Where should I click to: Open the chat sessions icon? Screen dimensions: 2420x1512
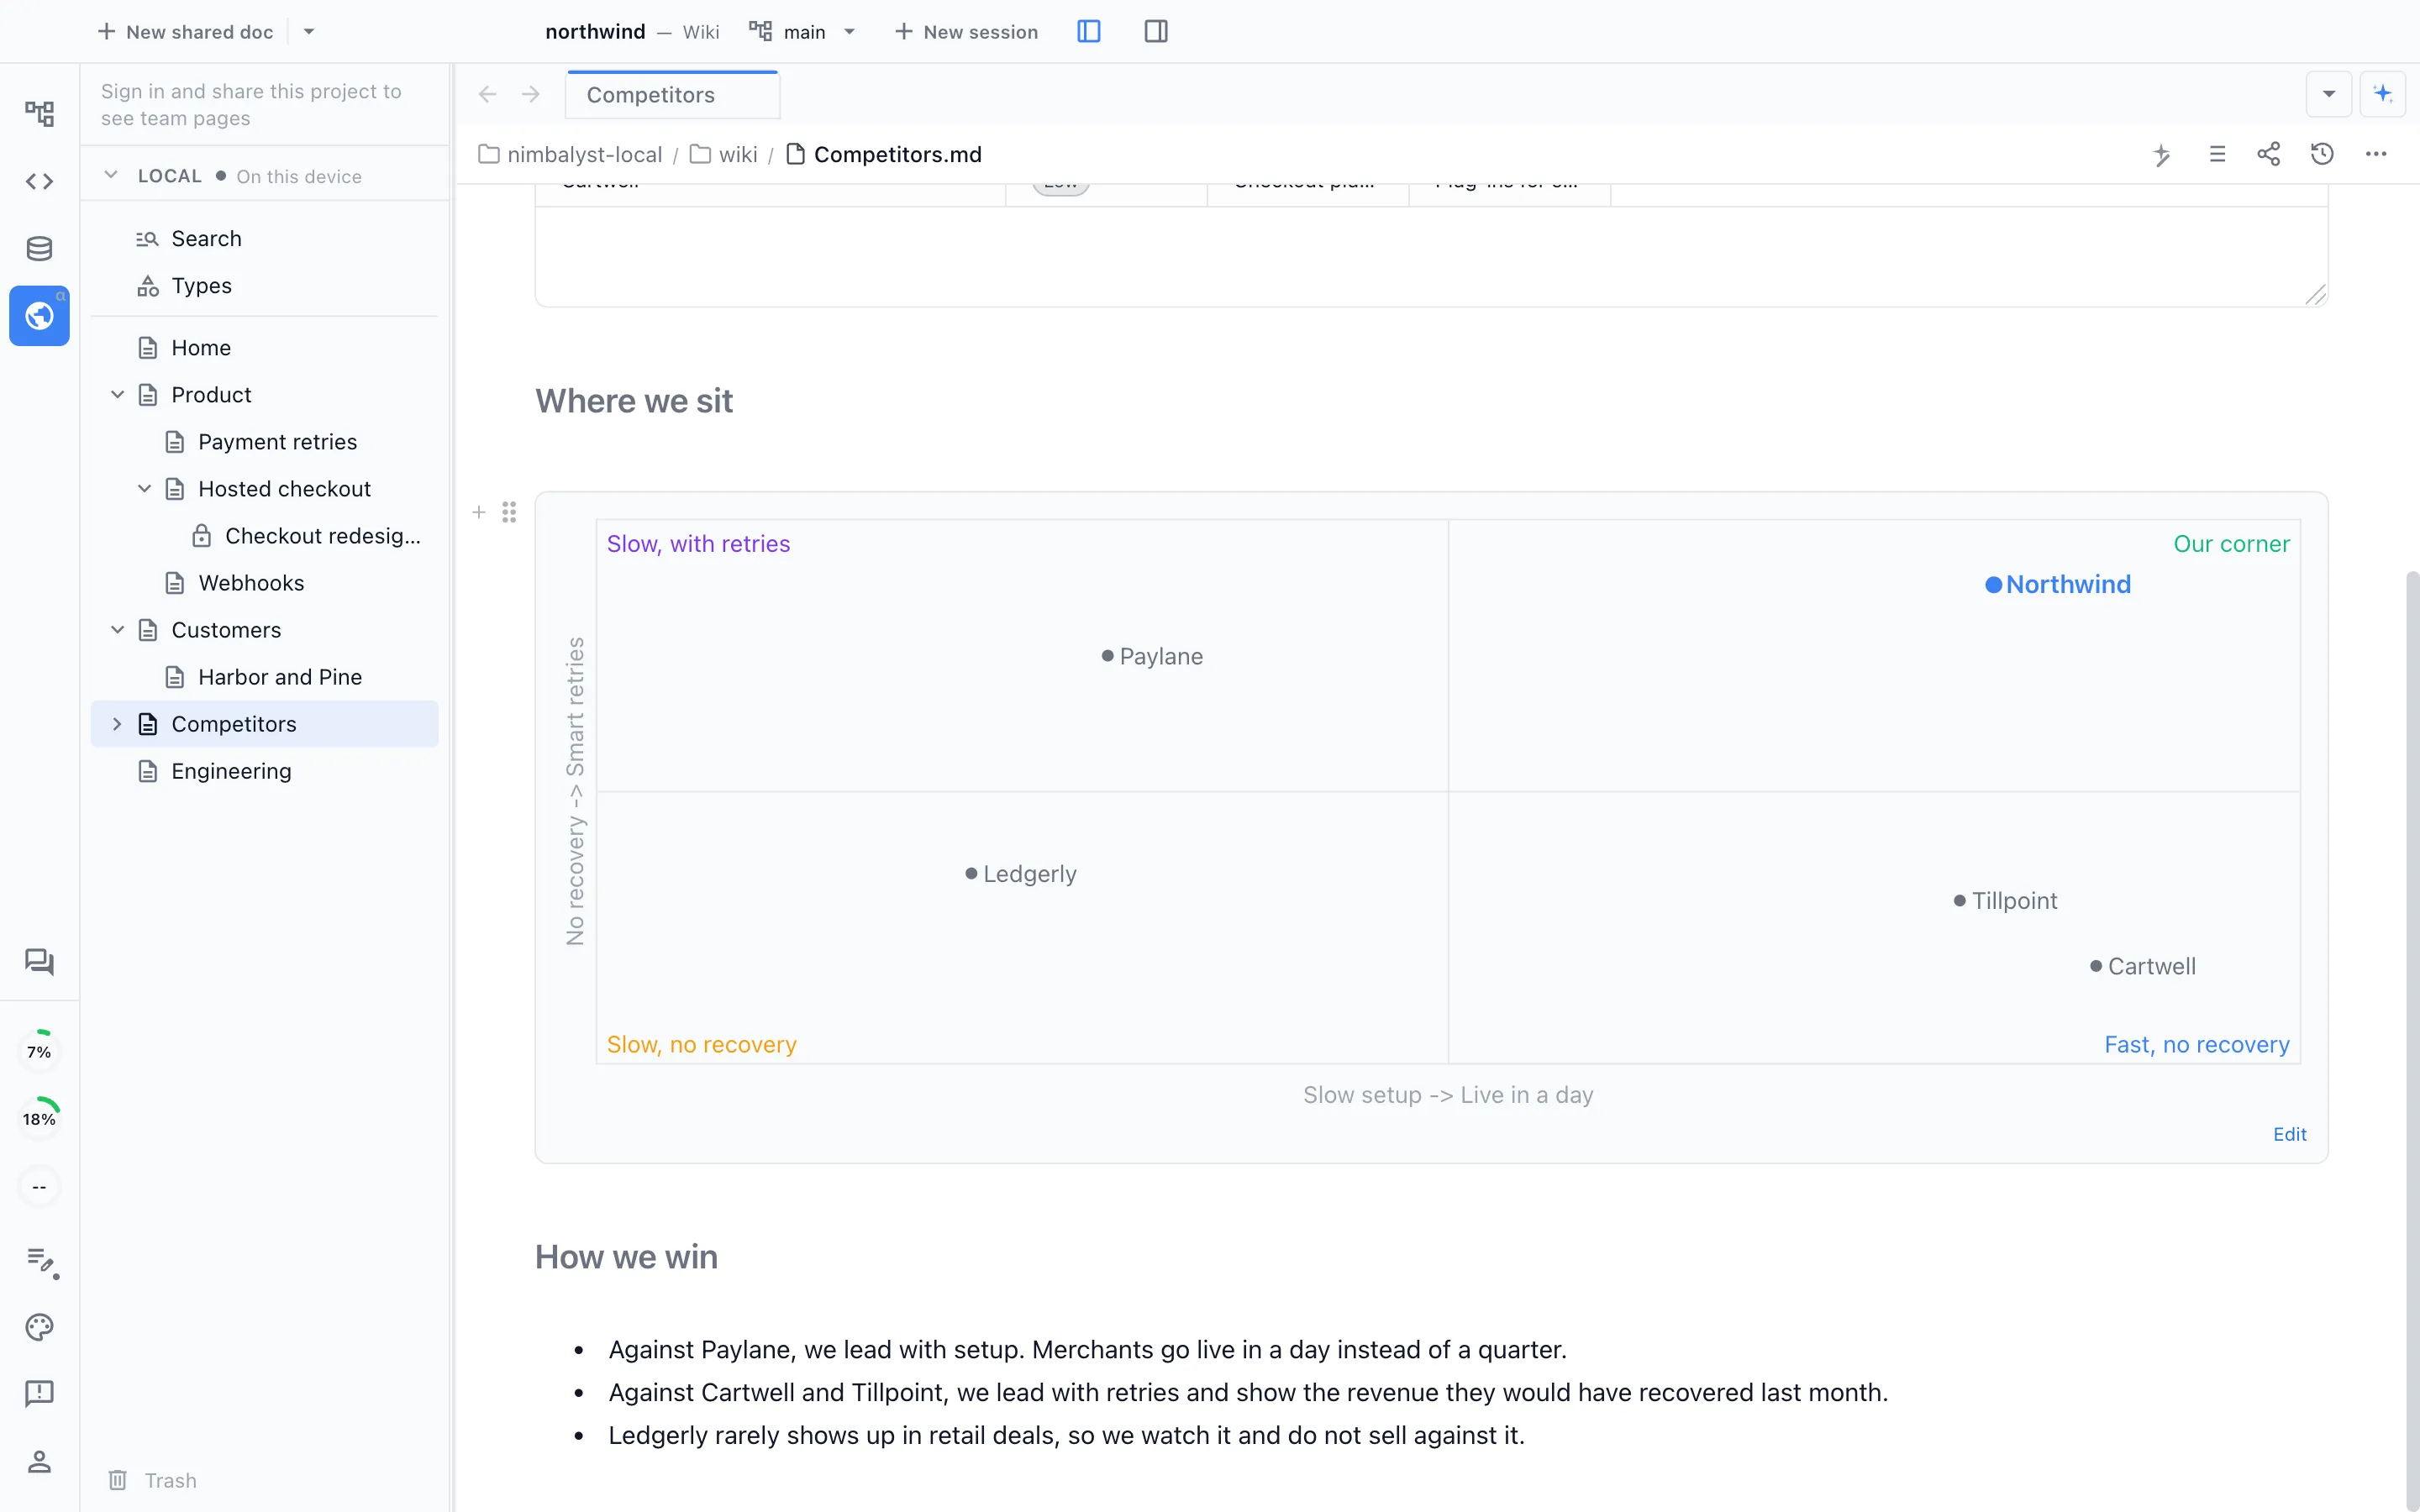39,961
